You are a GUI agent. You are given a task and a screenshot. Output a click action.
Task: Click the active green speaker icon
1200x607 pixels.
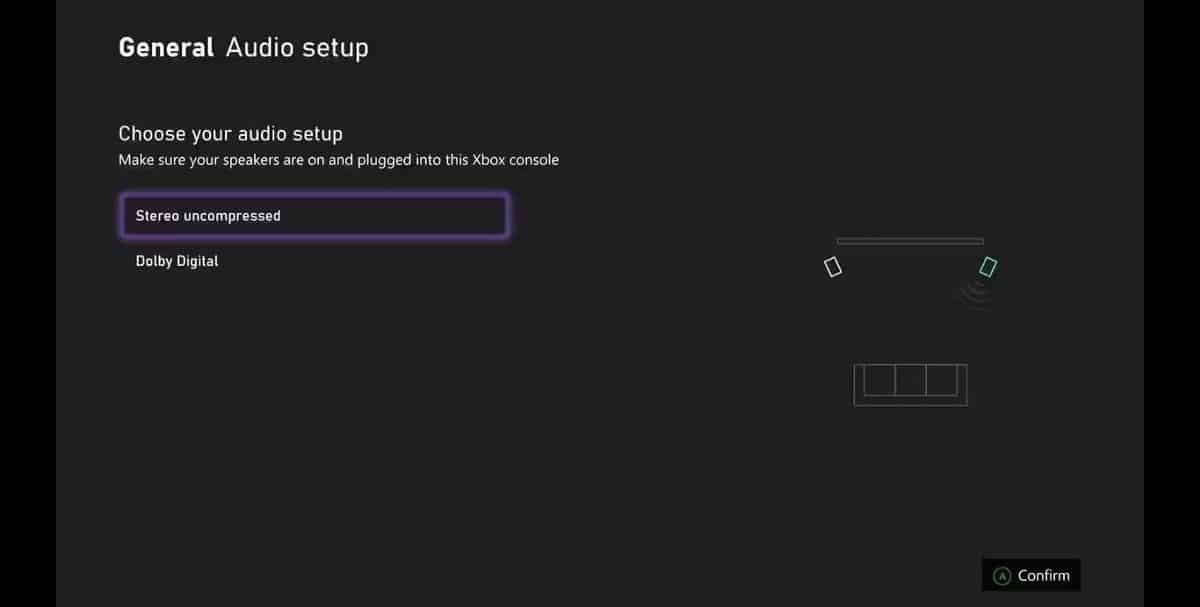[x=988, y=267]
